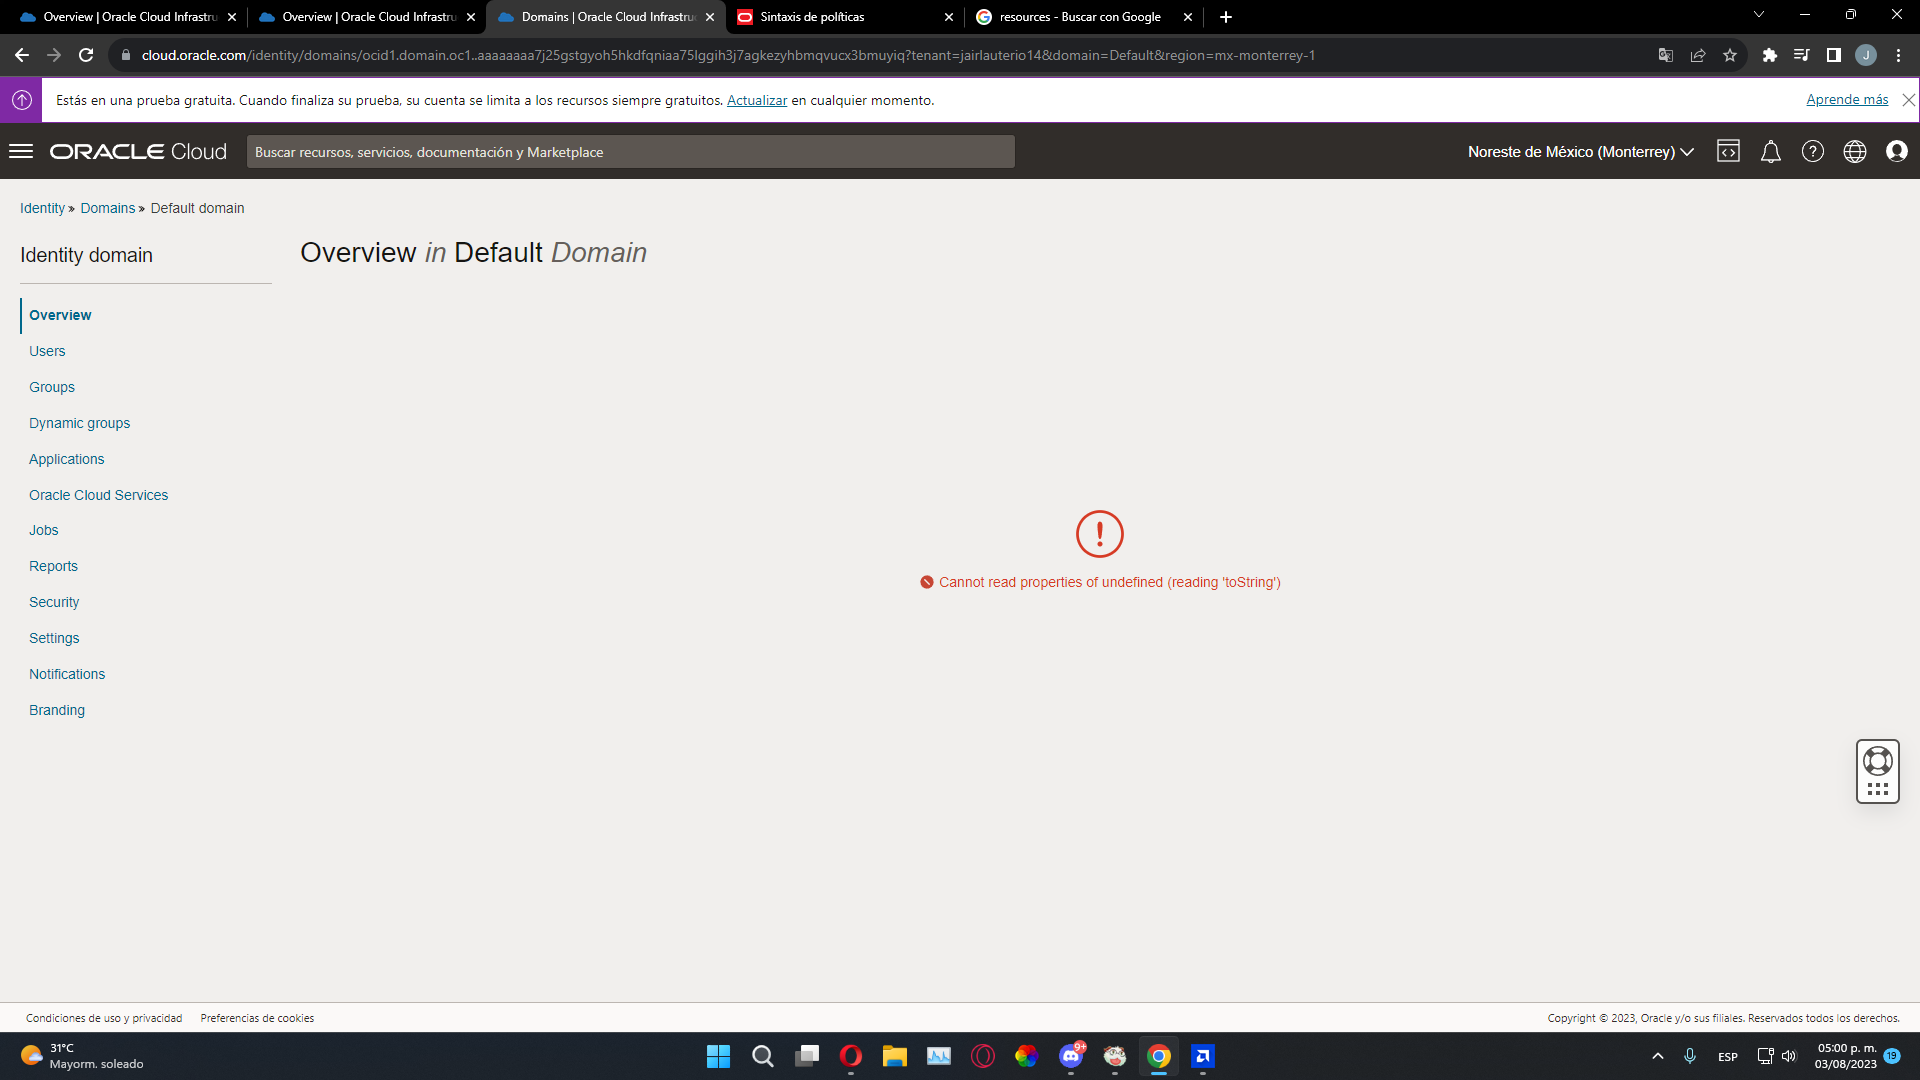
Task: Open Notifications in the sidebar
Action: tap(67, 674)
